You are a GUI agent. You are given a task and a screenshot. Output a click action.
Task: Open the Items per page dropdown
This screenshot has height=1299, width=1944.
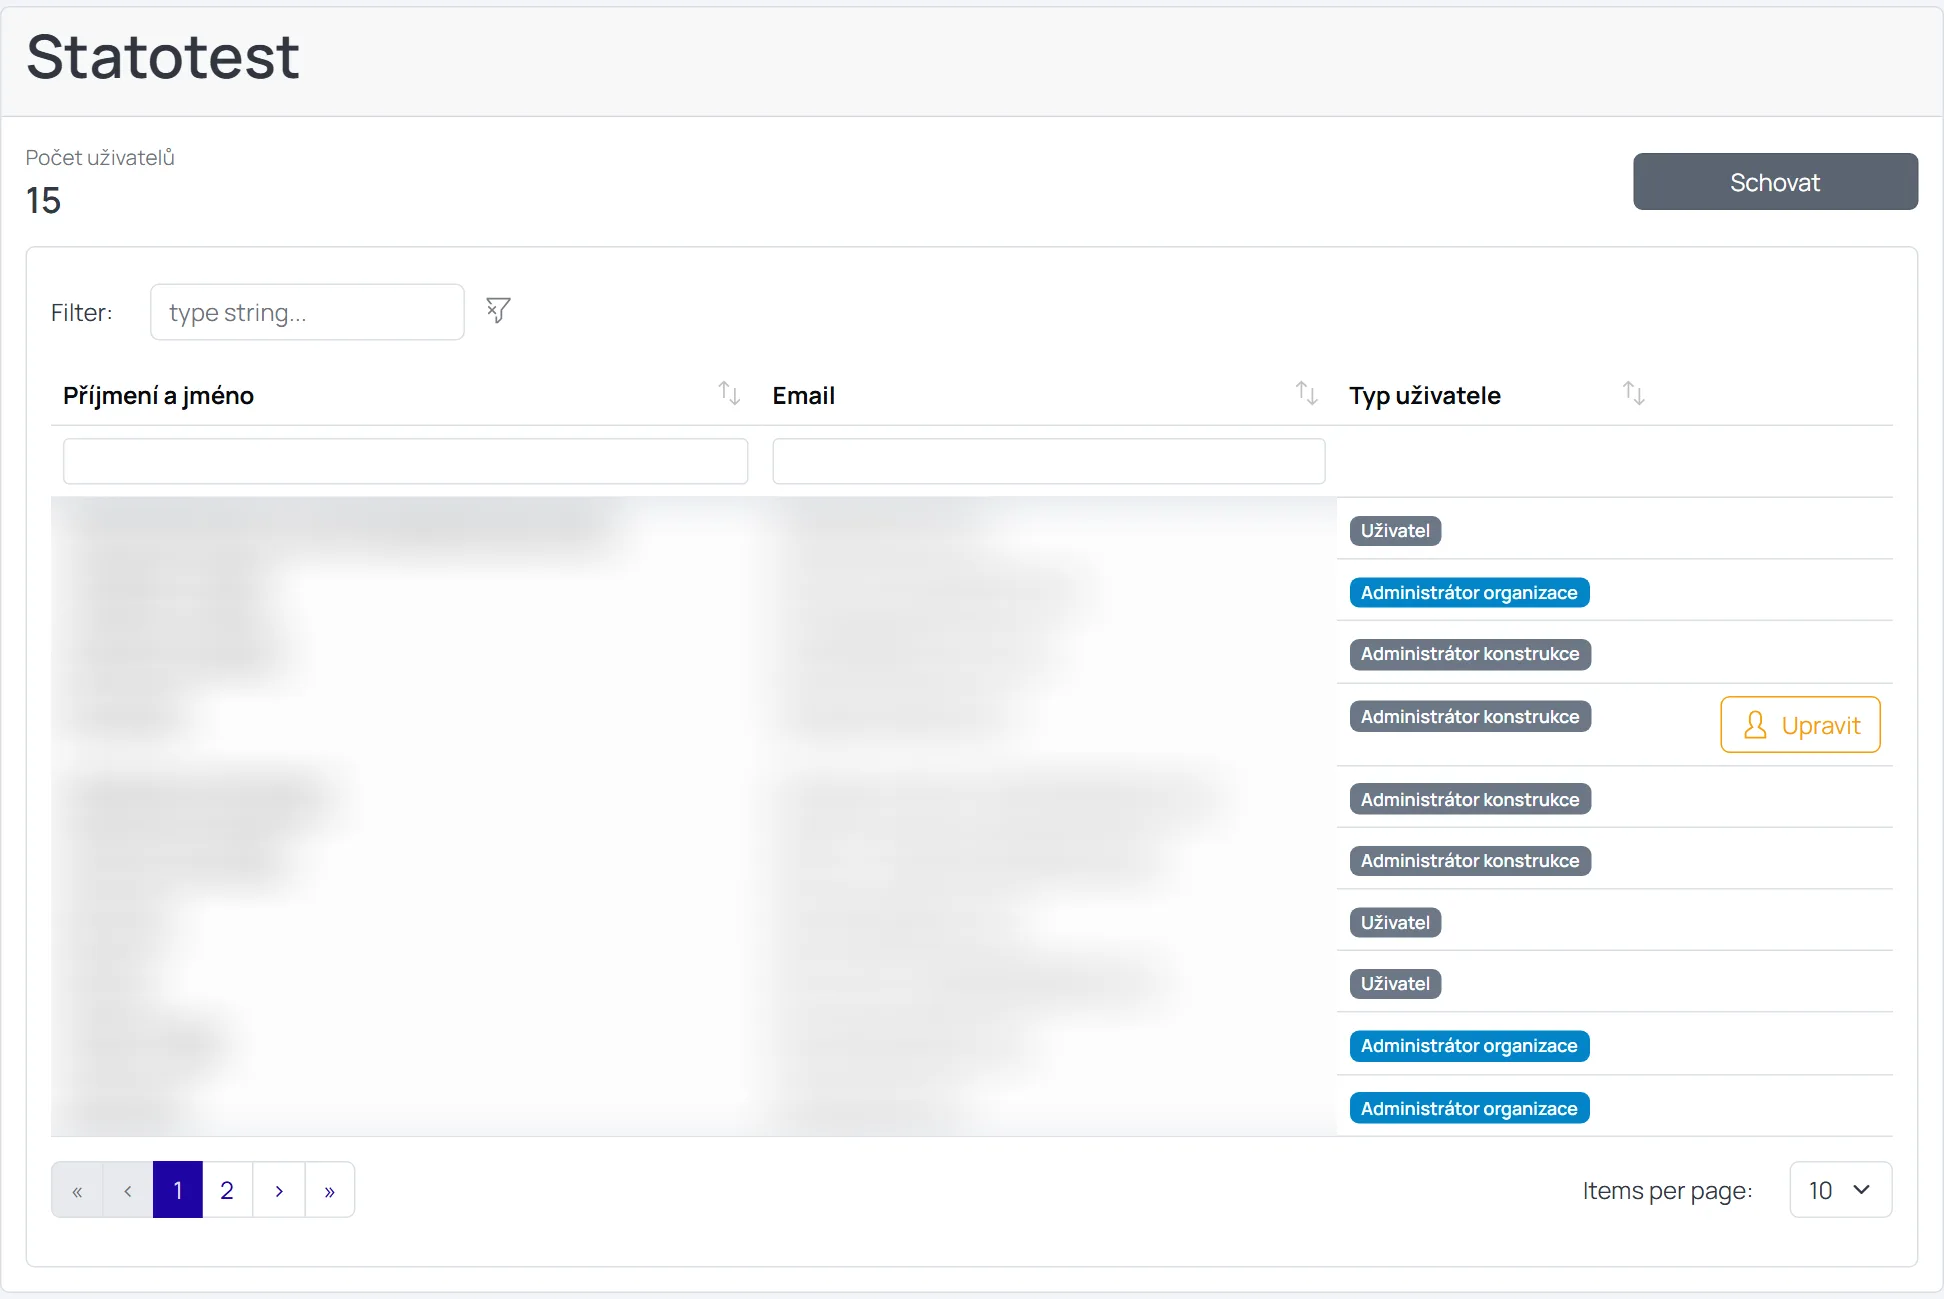(x=1840, y=1190)
